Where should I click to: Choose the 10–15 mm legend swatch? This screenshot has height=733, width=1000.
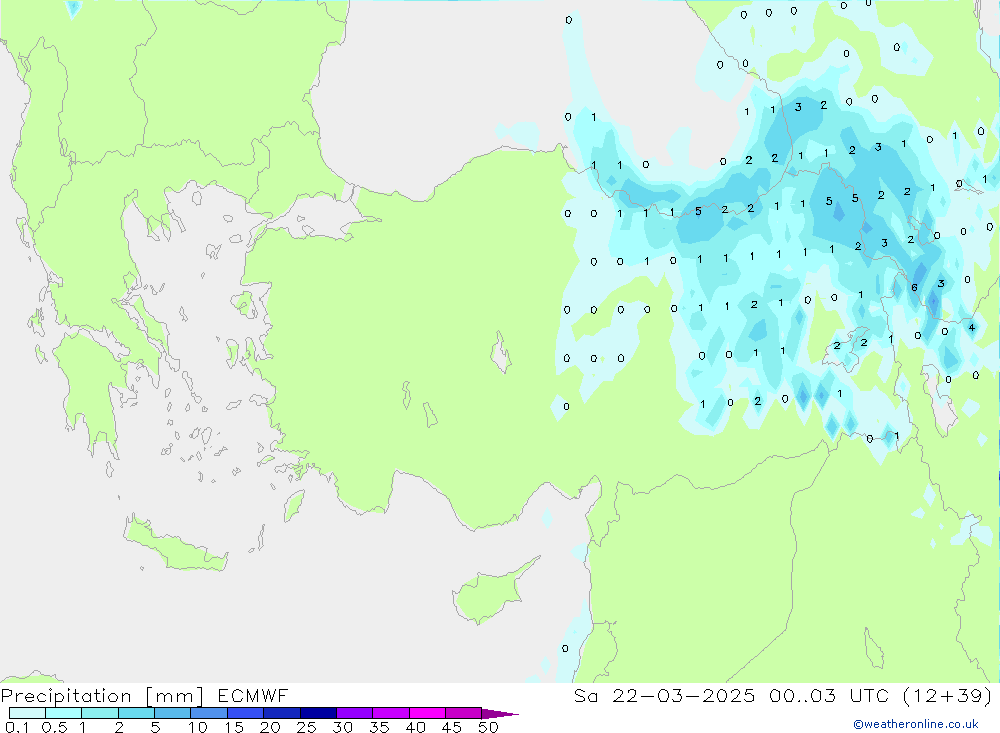coord(209,713)
